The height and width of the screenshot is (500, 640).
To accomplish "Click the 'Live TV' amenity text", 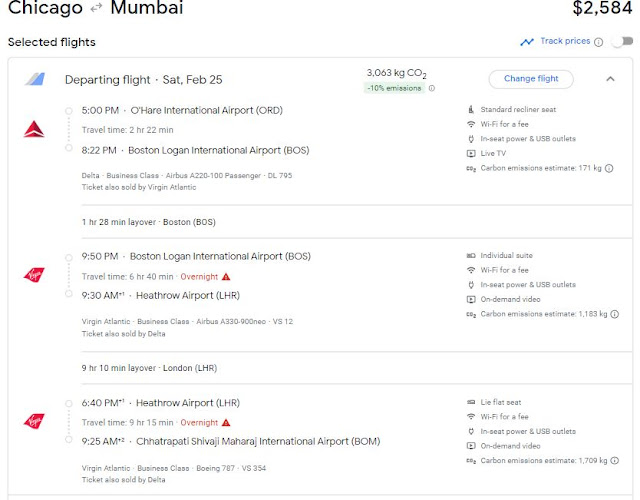I will pyautogui.click(x=493, y=153).
